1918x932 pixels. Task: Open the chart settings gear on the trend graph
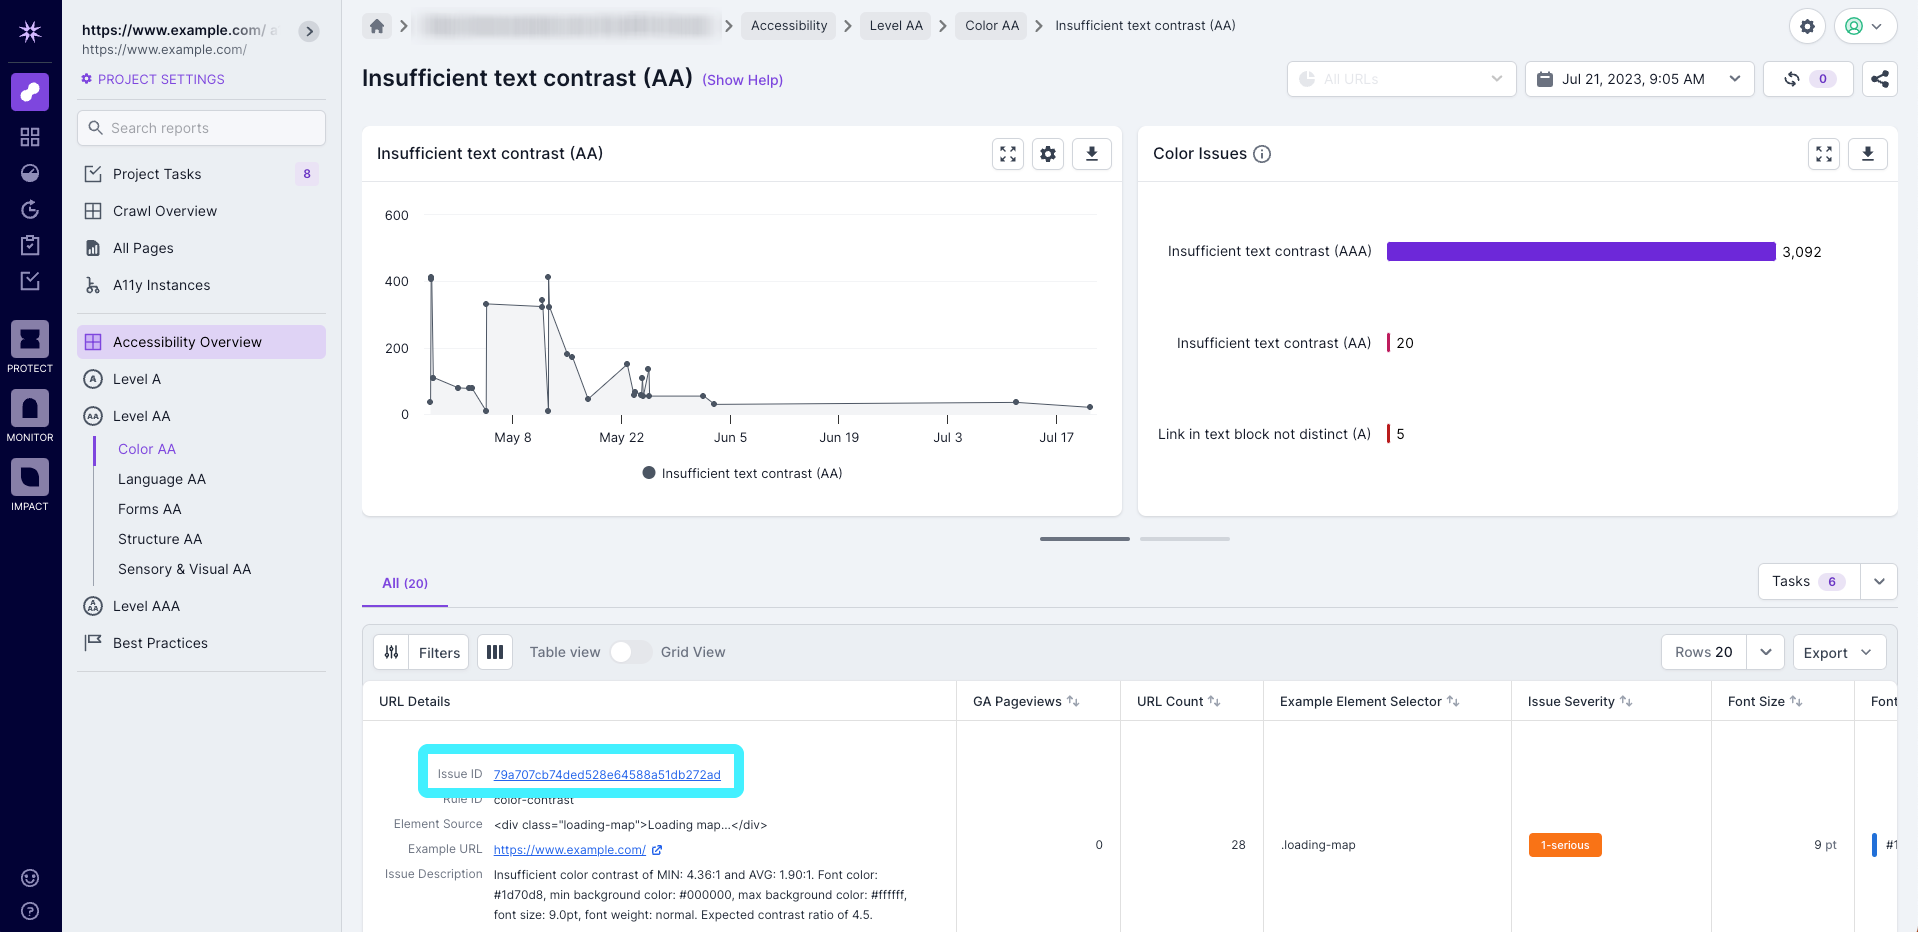coord(1047,154)
